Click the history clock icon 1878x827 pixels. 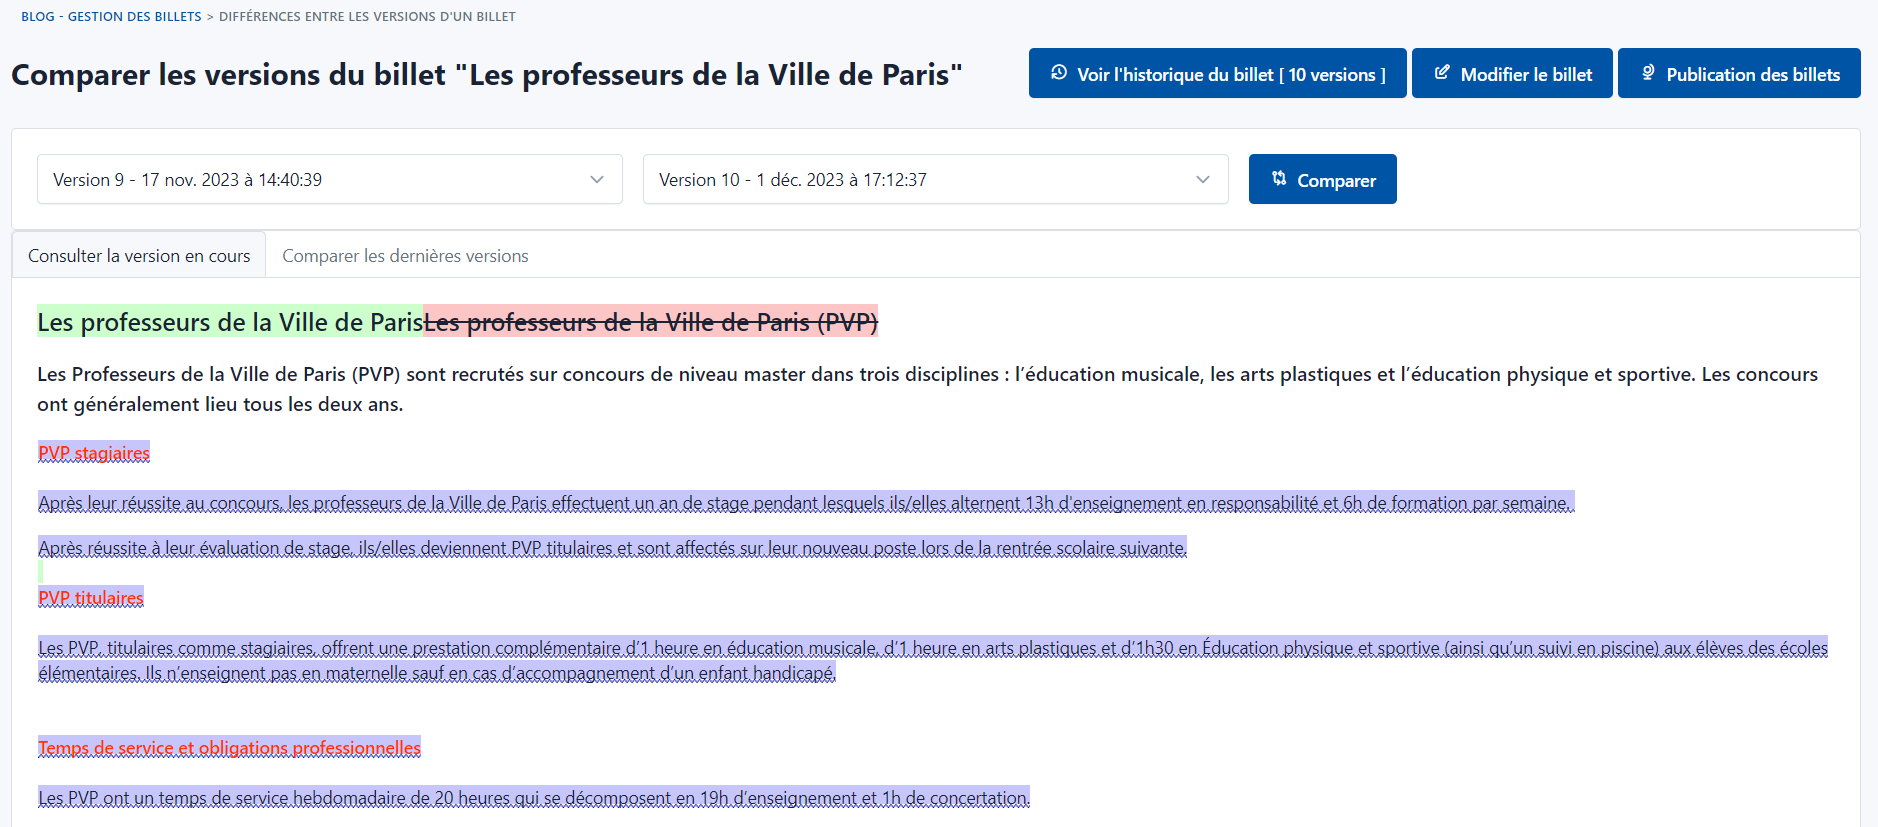click(1059, 73)
